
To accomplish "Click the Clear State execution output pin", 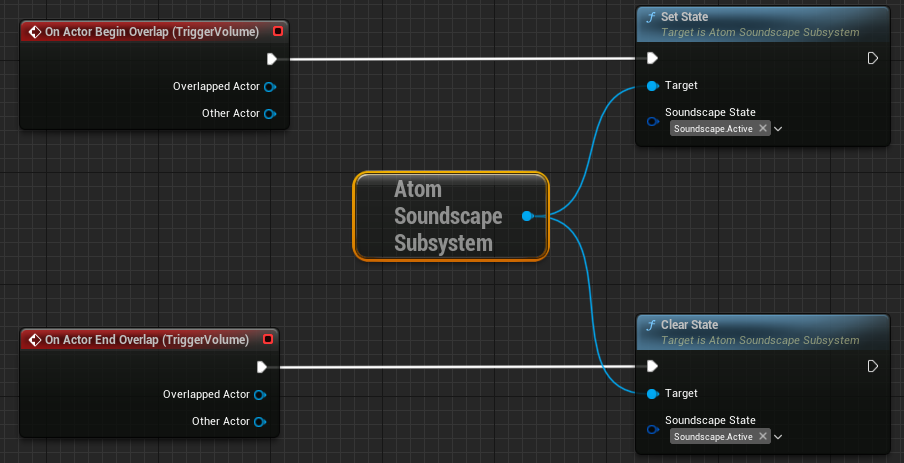I will [x=872, y=366].
